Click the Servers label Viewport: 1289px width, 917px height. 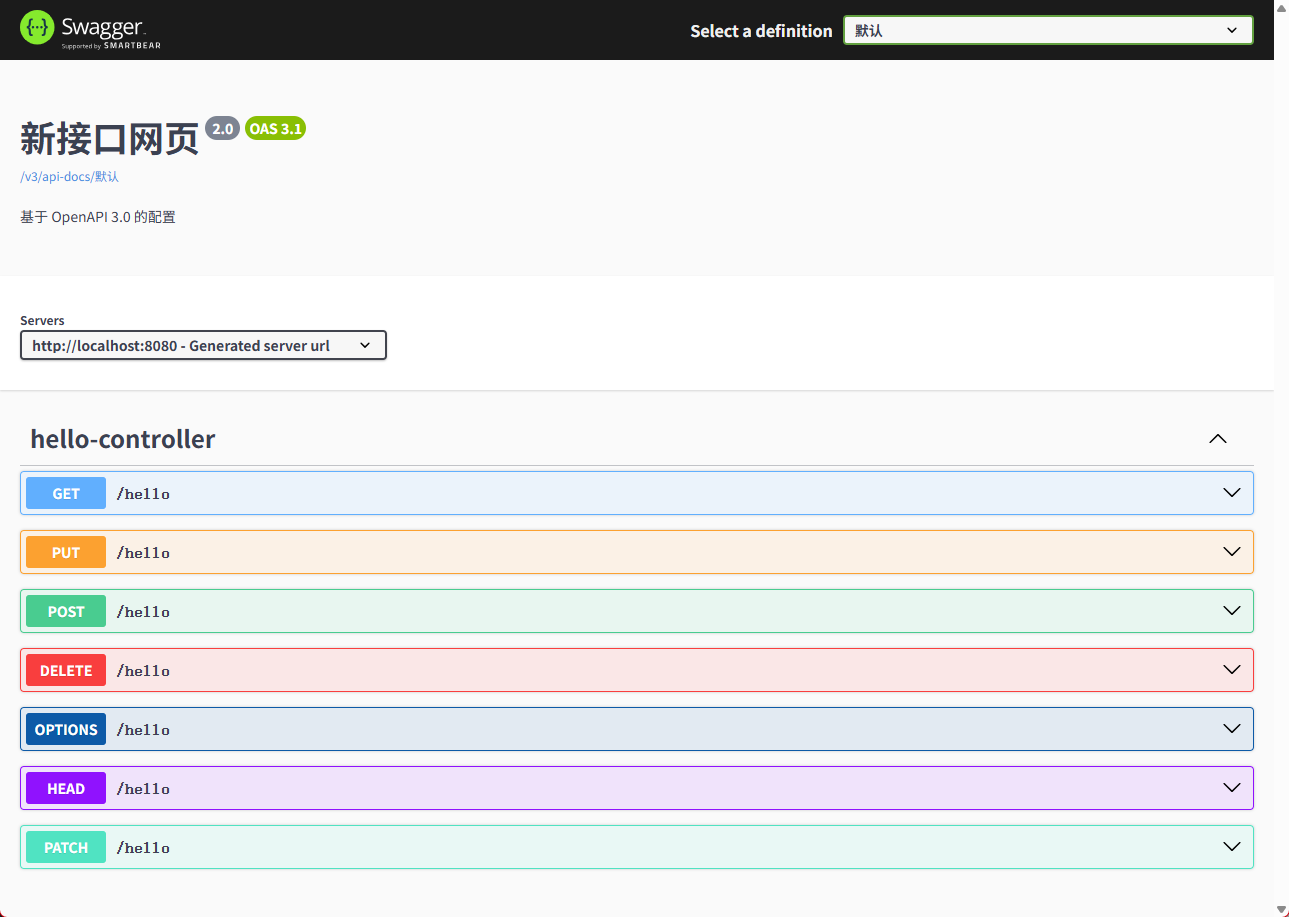click(42, 321)
